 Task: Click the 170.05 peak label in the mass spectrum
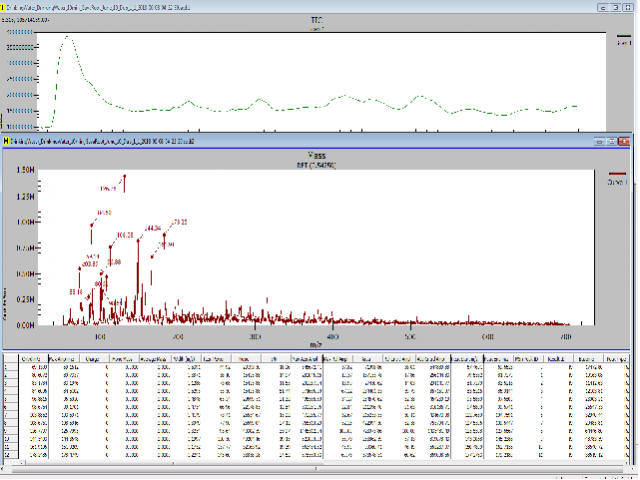click(x=179, y=222)
